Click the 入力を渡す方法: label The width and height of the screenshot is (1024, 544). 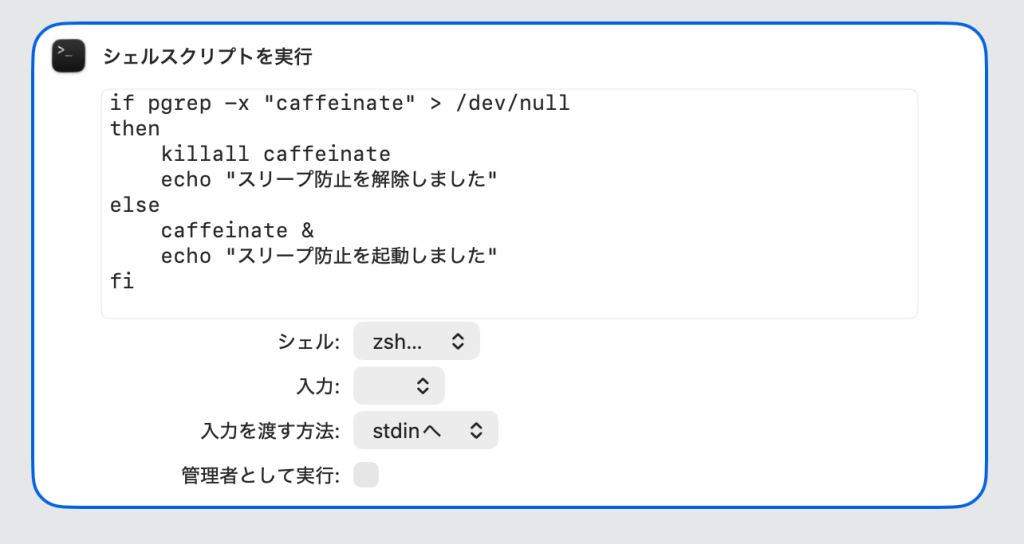click(x=270, y=431)
